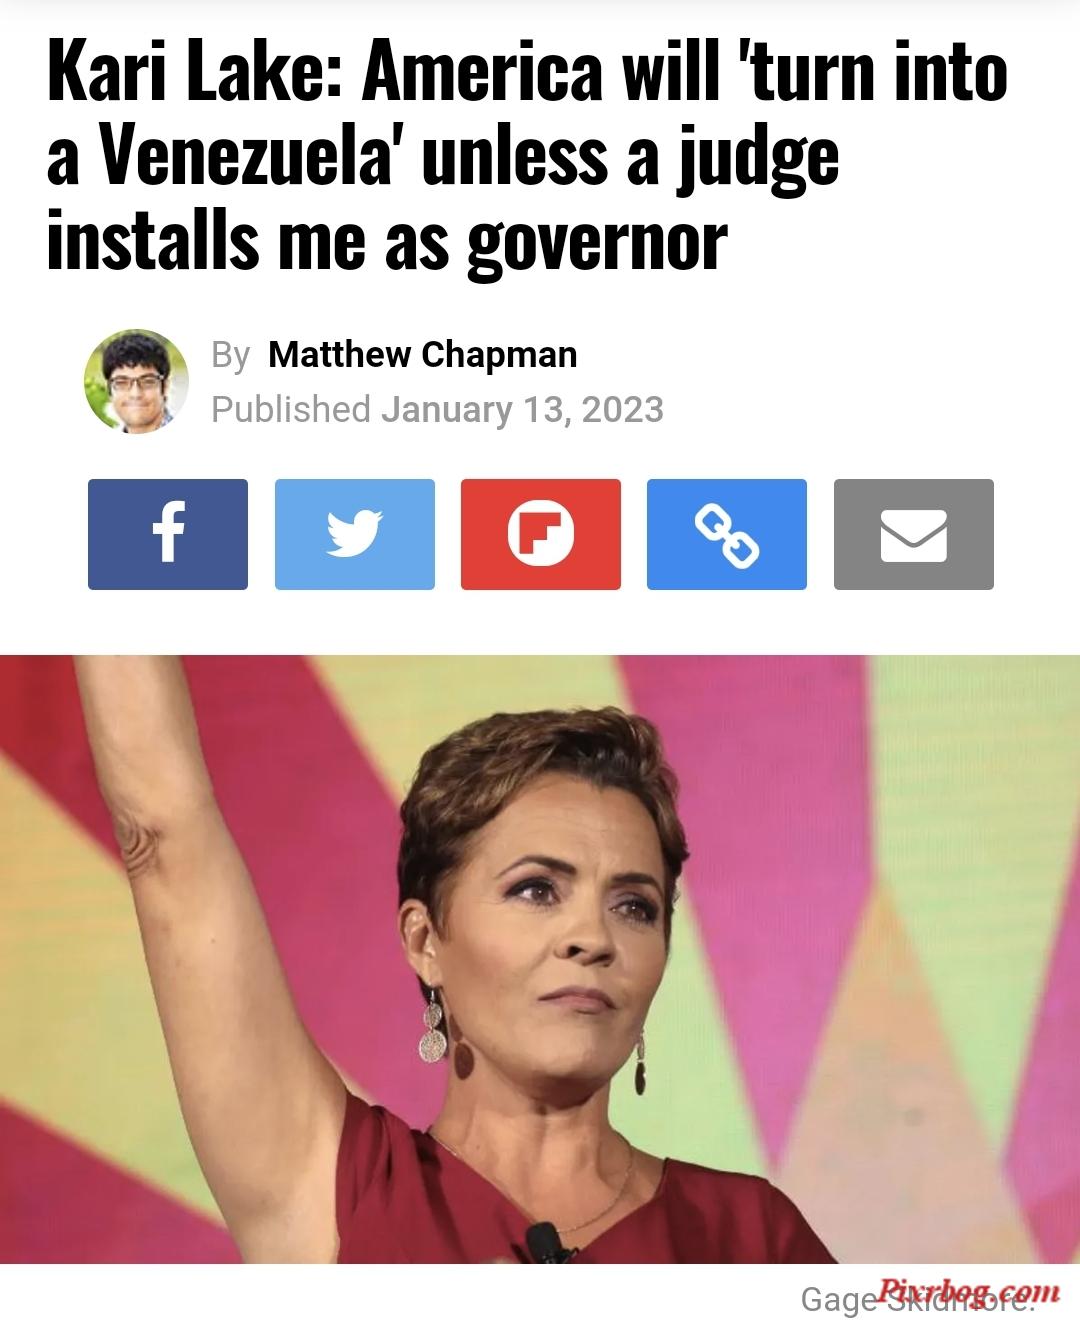Click the Pixrbog.com watermark
The width and height of the screenshot is (1080, 1324).
968,1289
